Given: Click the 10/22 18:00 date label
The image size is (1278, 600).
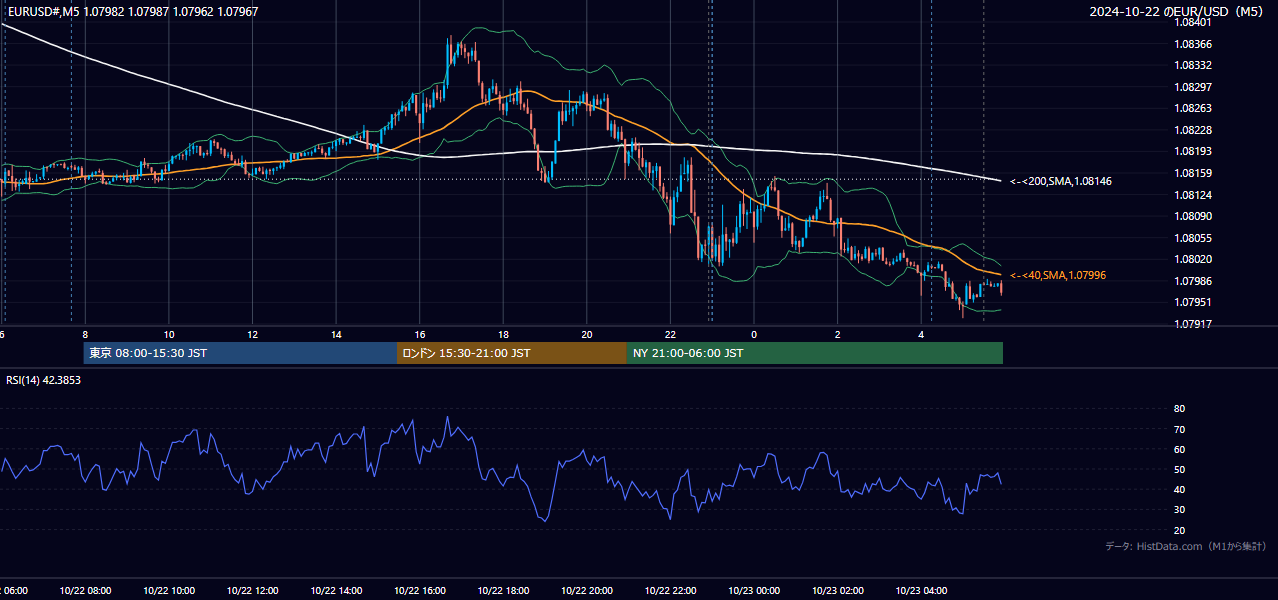Looking at the screenshot, I should tap(503, 591).
